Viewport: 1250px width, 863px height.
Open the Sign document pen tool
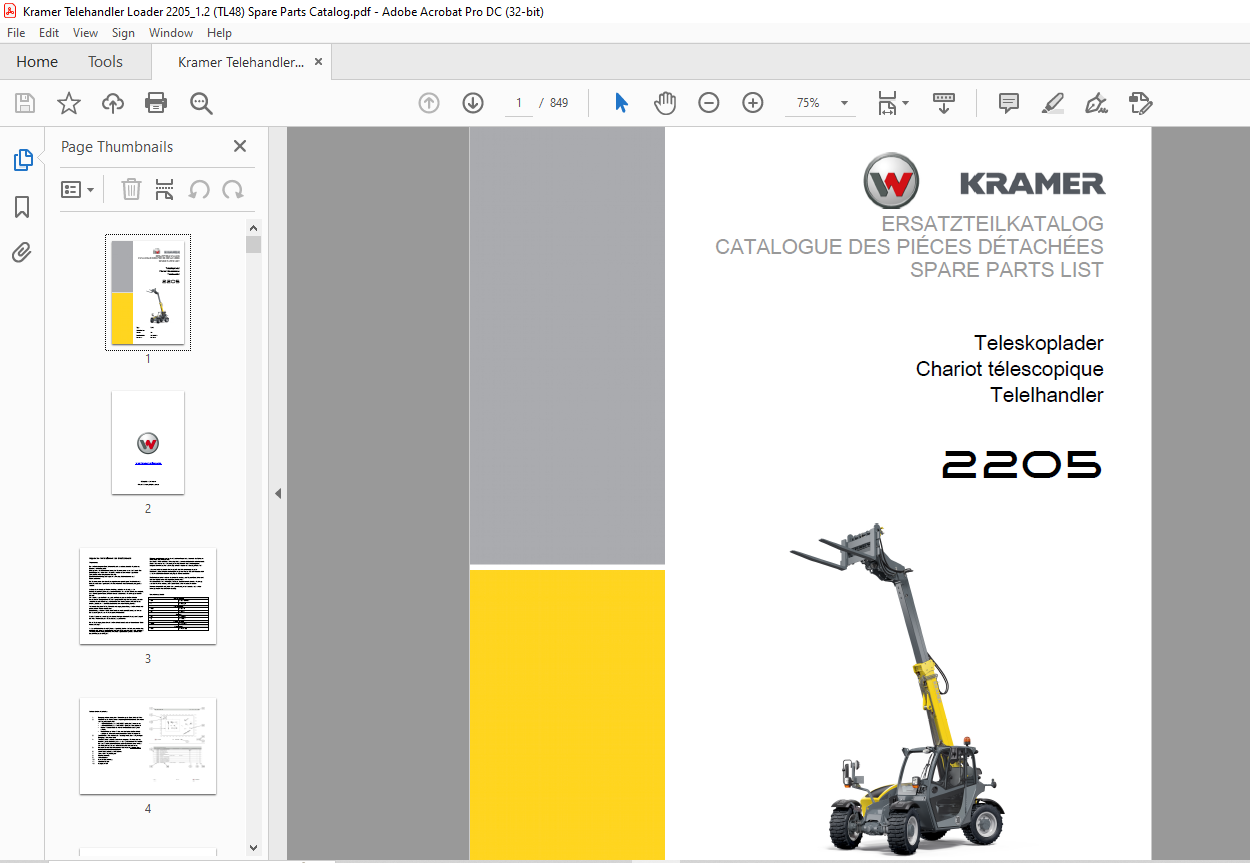tap(1097, 103)
